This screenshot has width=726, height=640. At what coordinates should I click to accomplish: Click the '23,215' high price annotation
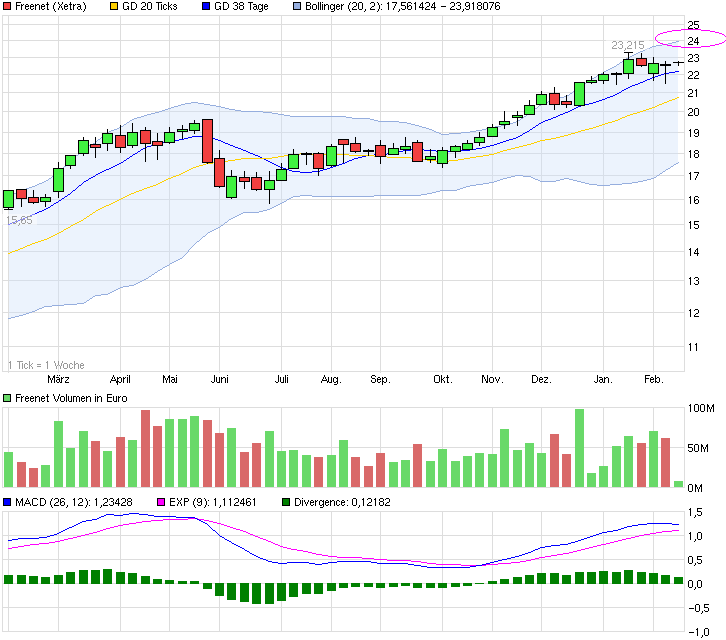click(628, 45)
